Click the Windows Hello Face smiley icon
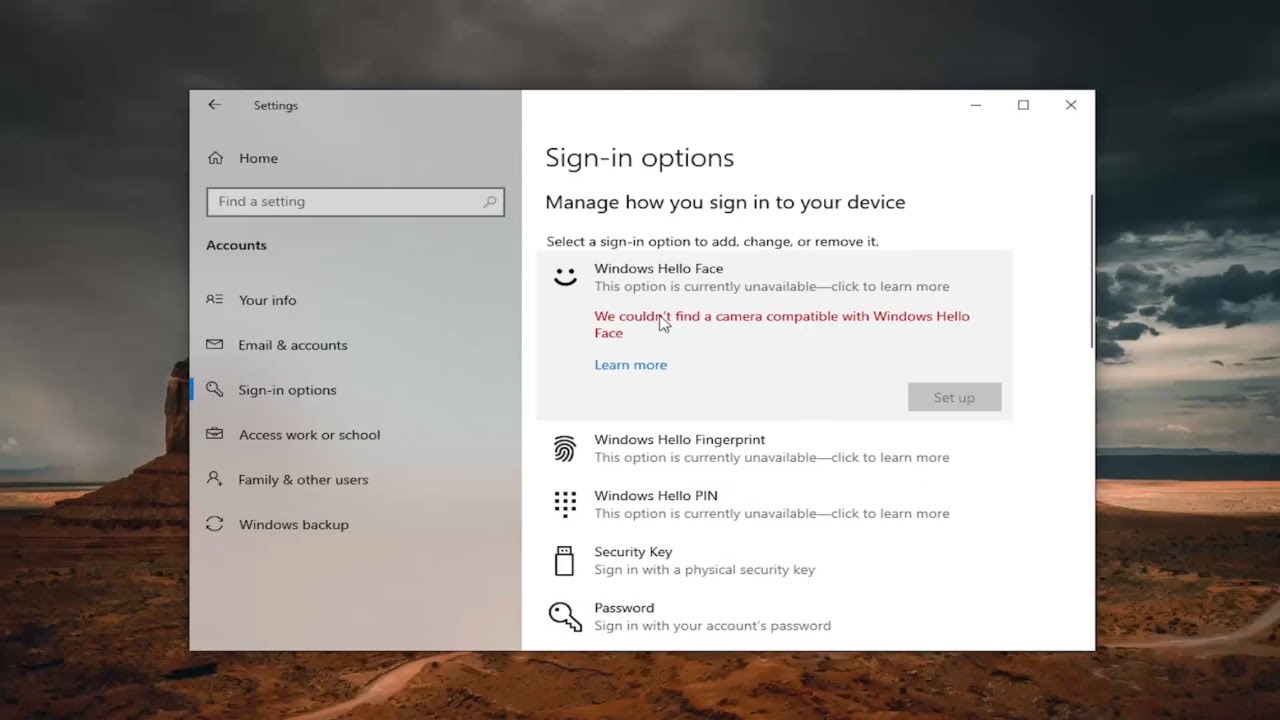Viewport: 1280px width, 720px height. 565,277
